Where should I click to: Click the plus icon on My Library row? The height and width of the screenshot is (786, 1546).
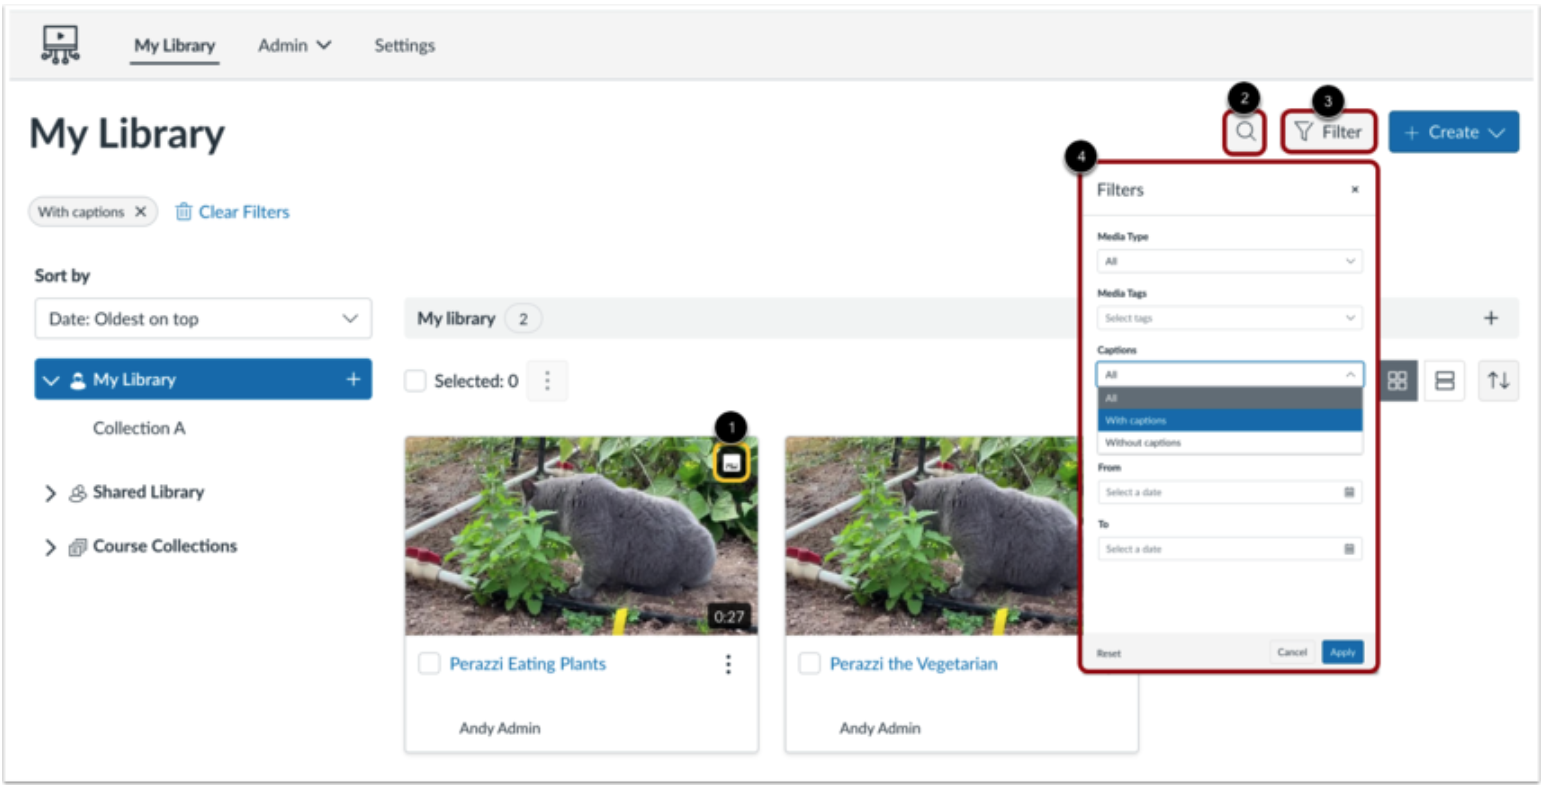353,380
